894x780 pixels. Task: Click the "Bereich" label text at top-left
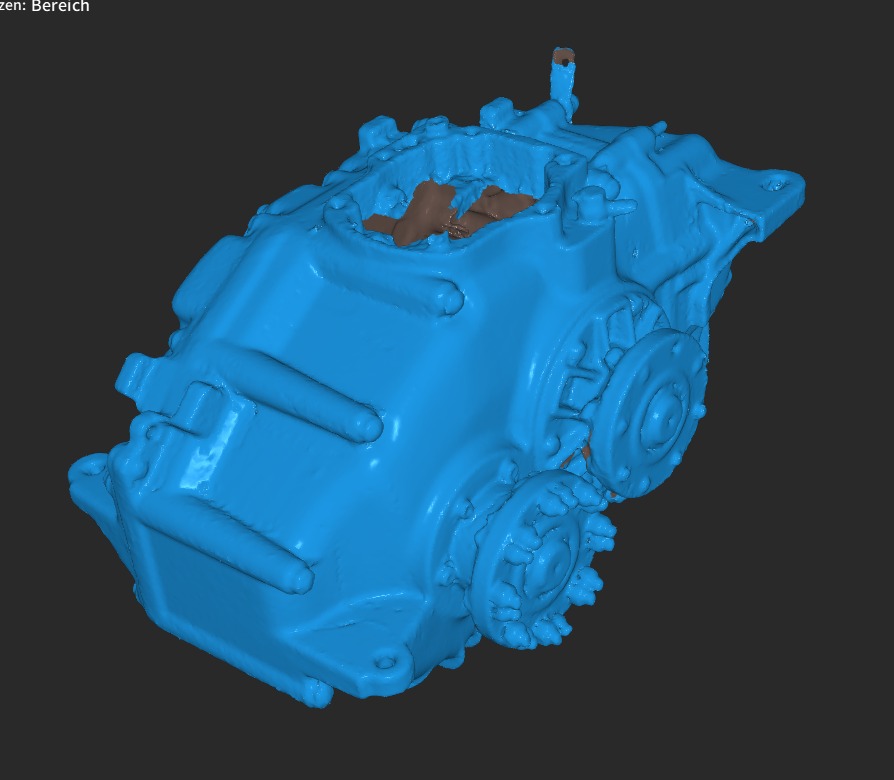[x=60, y=7]
